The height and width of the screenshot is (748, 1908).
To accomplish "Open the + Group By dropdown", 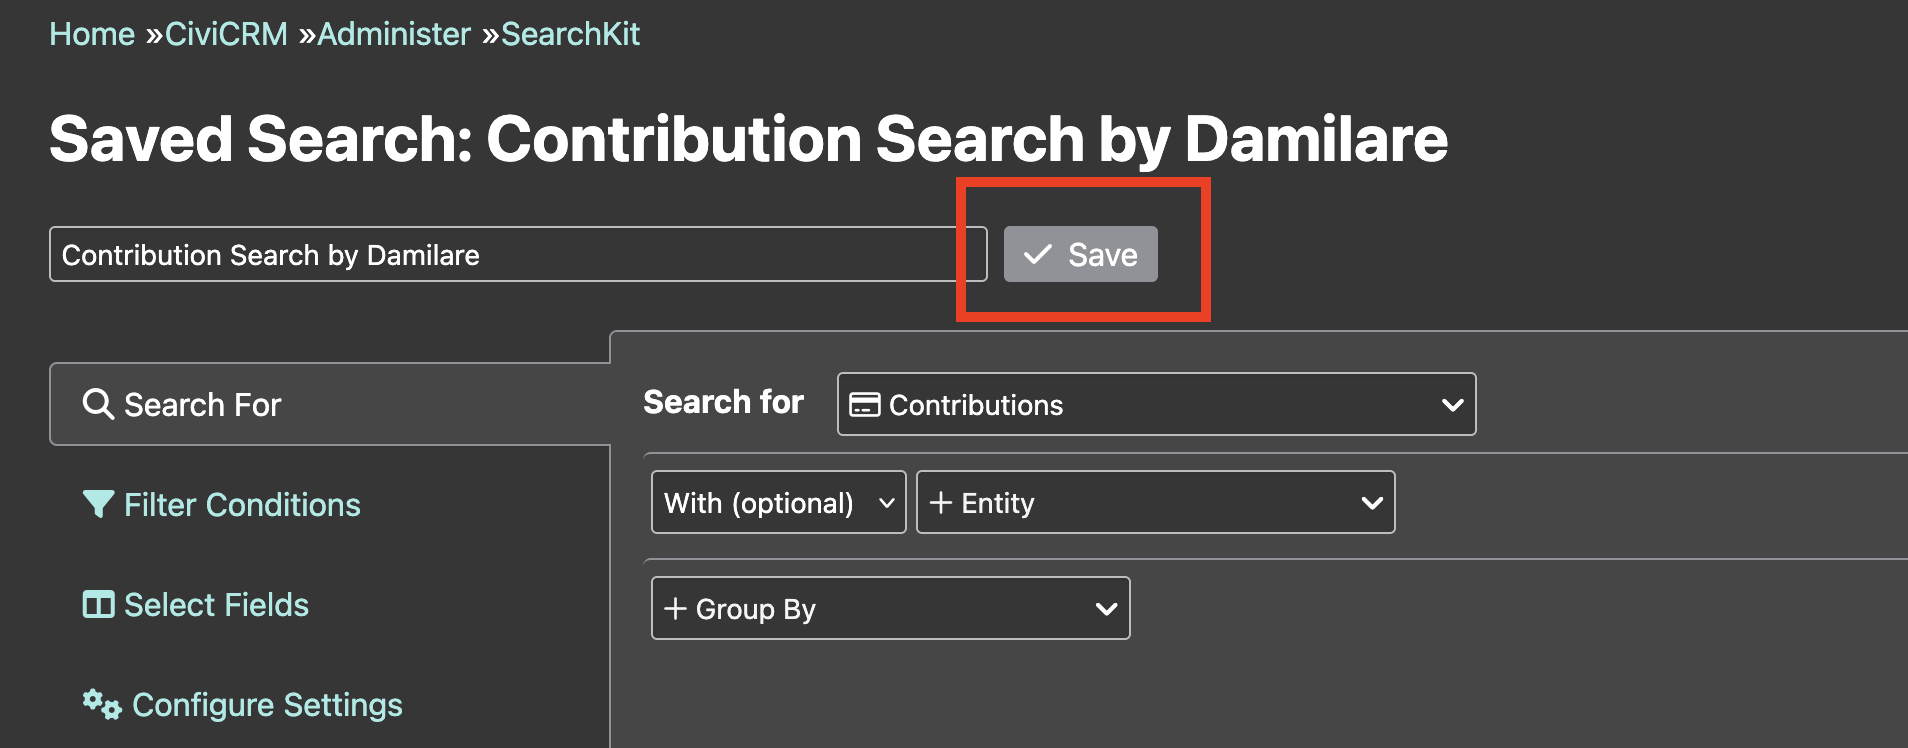I will [890, 608].
